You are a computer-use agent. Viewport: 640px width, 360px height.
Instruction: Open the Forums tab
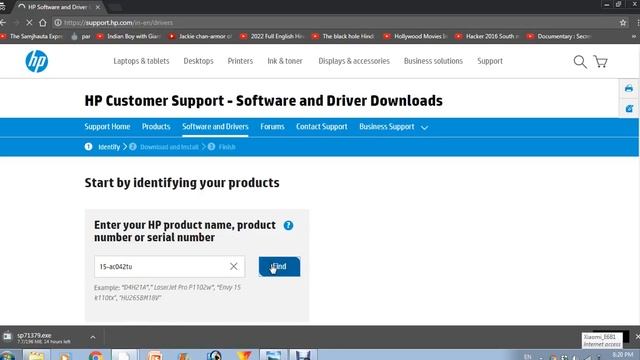[272, 127]
